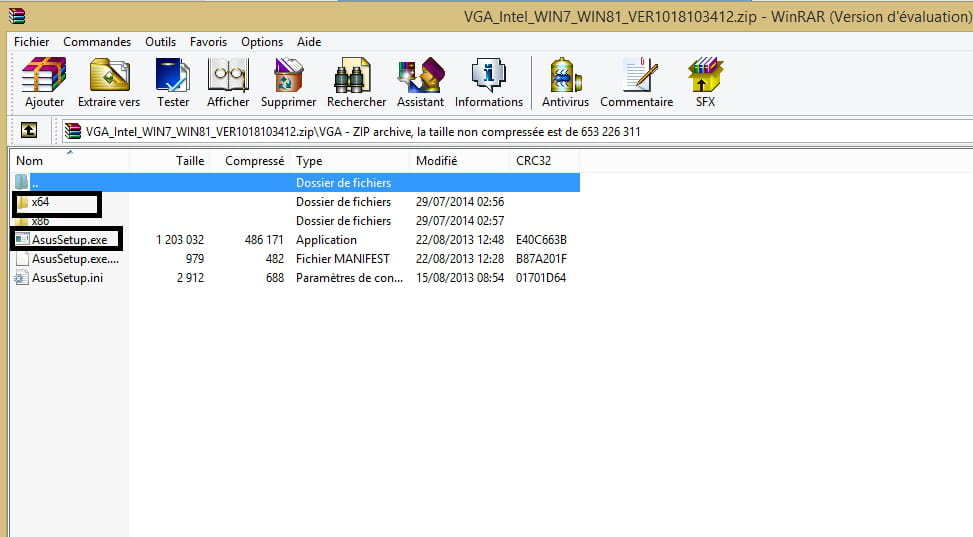Image resolution: width=973 pixels, height=537 pixels.
Task: Open the Fichier menu
Action: pyautogui.click(x=32, y=42)
